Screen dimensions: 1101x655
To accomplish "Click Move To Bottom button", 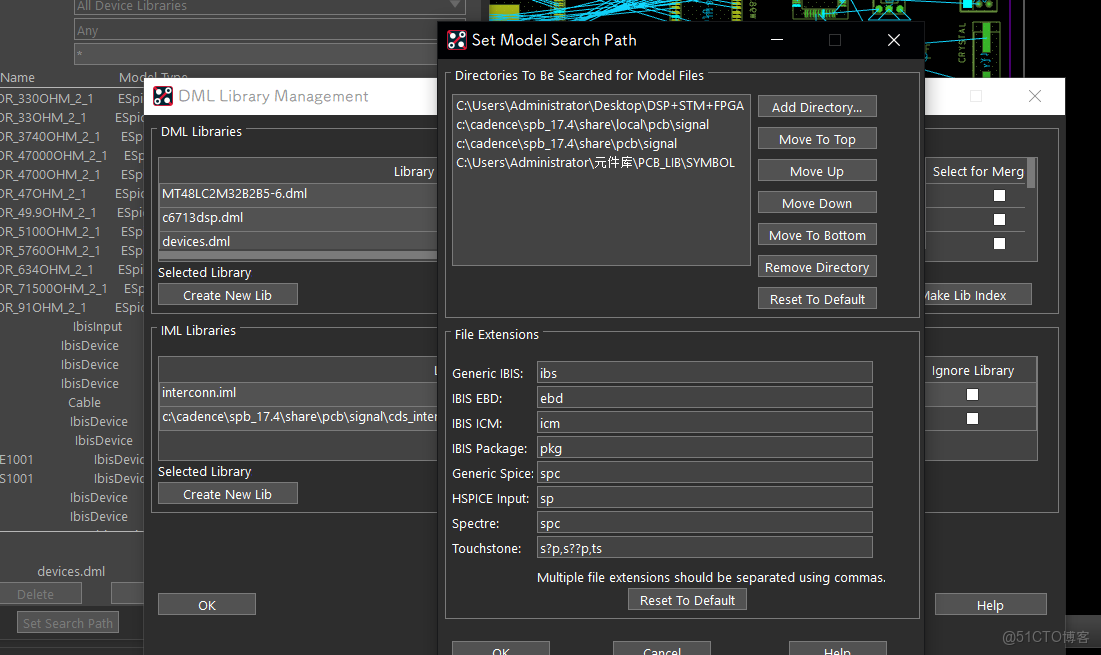I will click(x=817, y=235).
